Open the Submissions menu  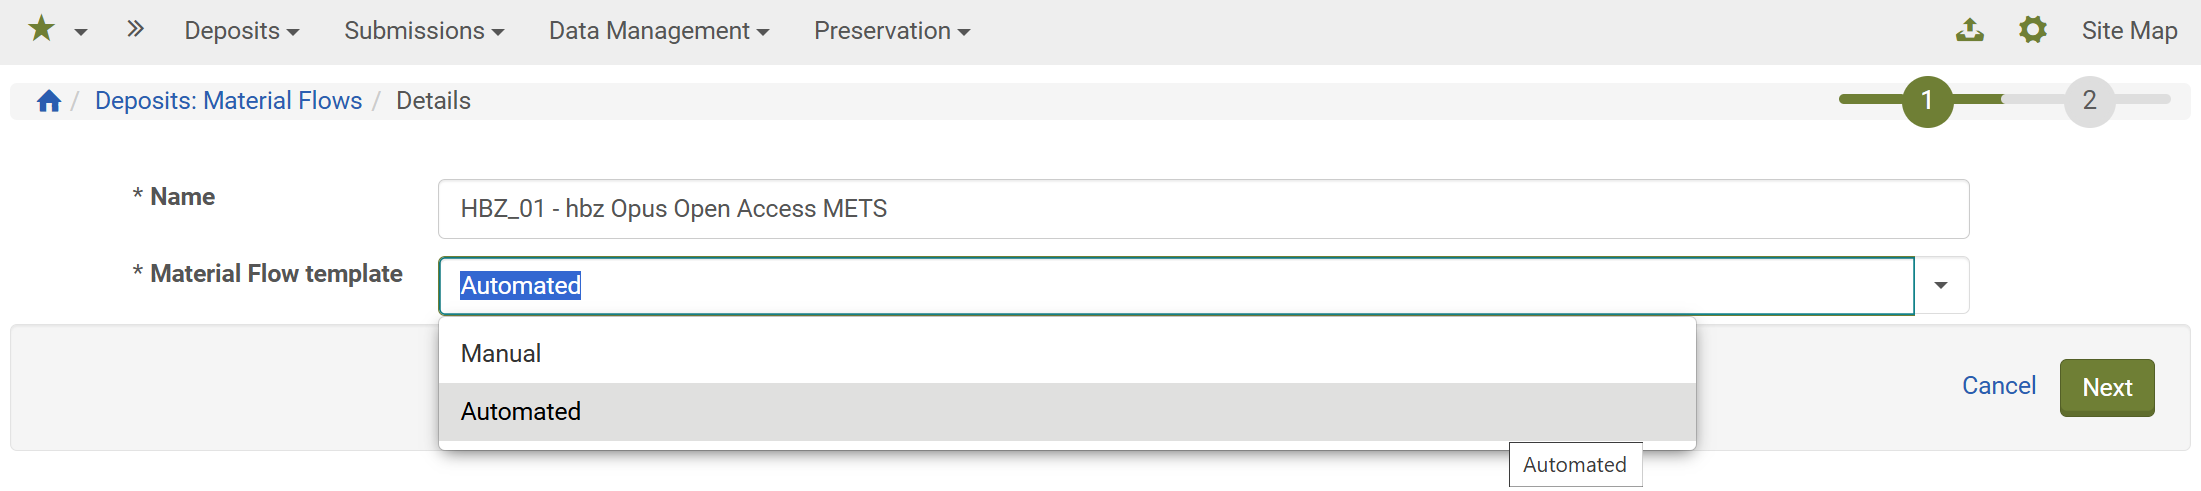click(424, 31)
